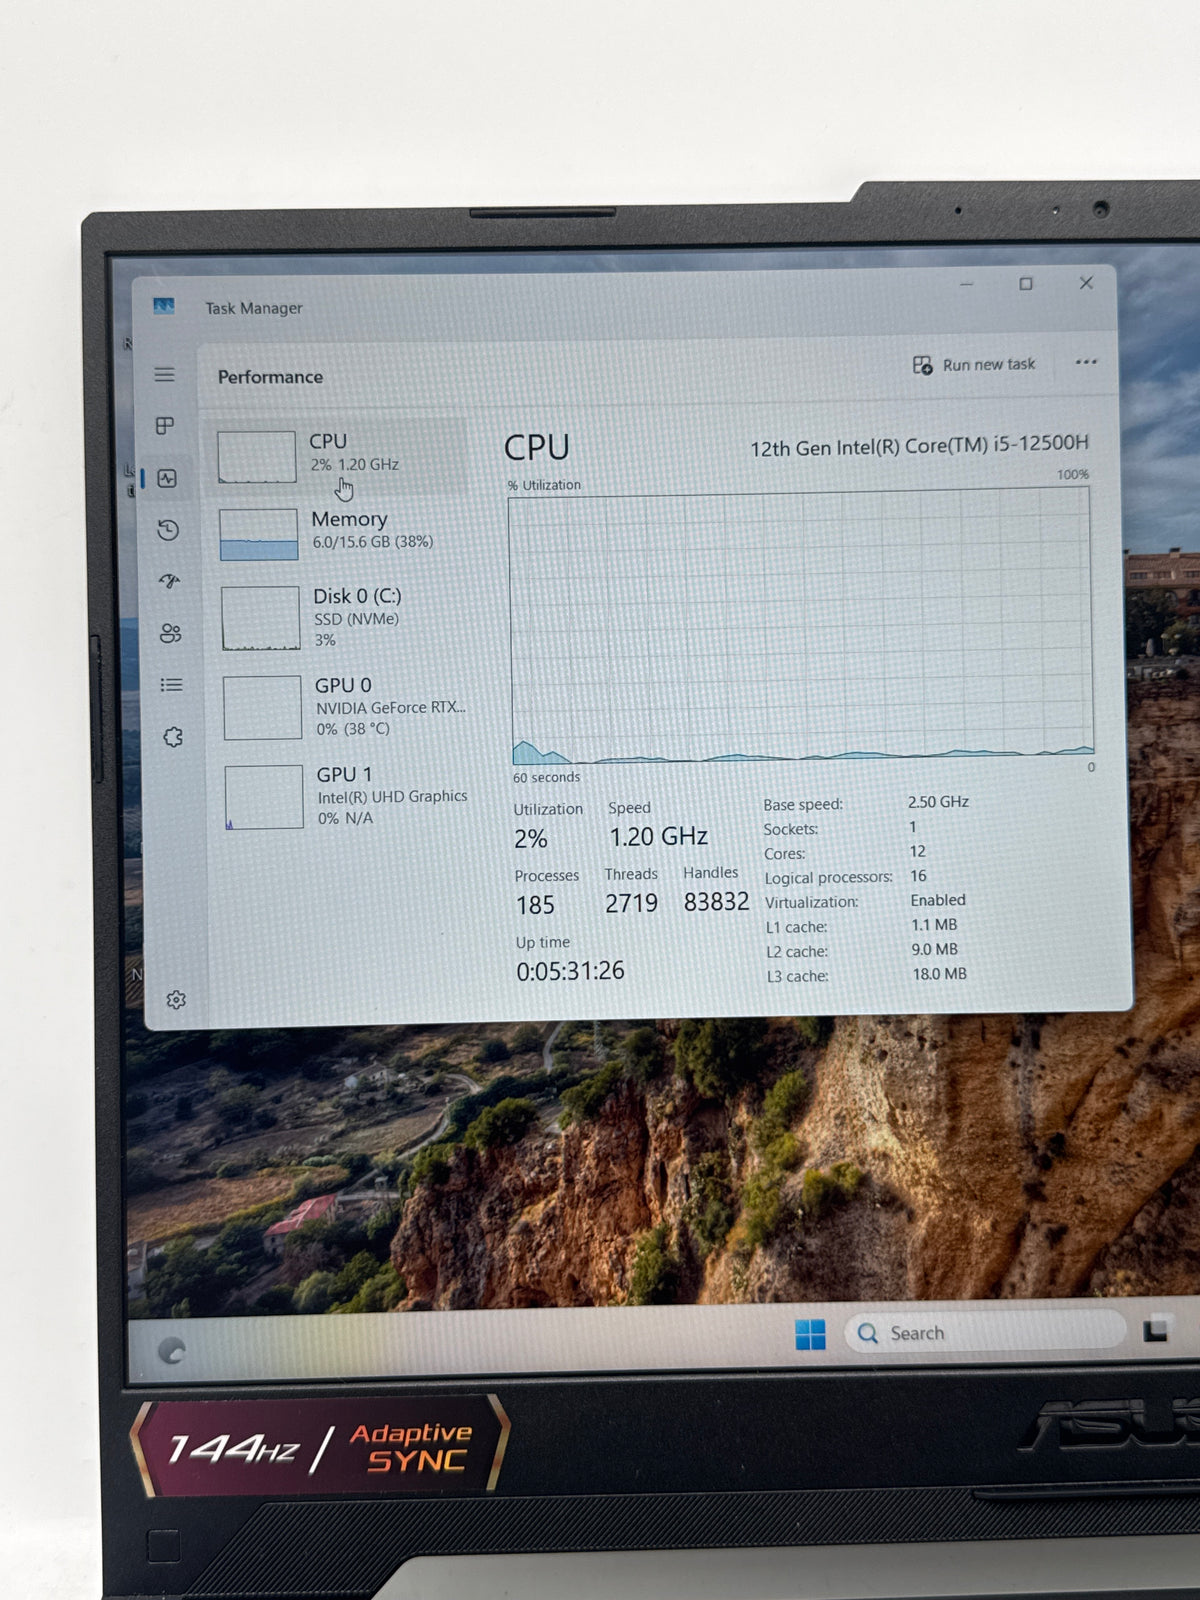Click the Disk 0 mini graph thumbnail
Screen dimensions: 1200x1600
click(x=261, y=618)
